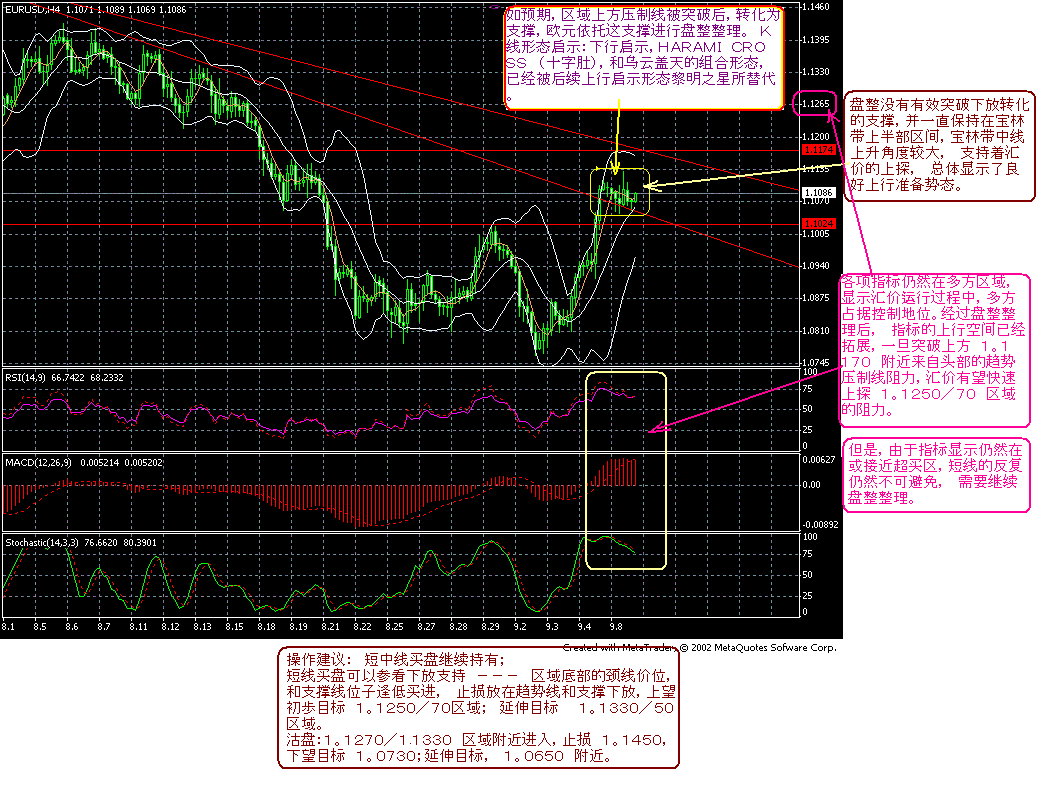
Task: Click the 9.3 date label
Action: coord(552,626)
